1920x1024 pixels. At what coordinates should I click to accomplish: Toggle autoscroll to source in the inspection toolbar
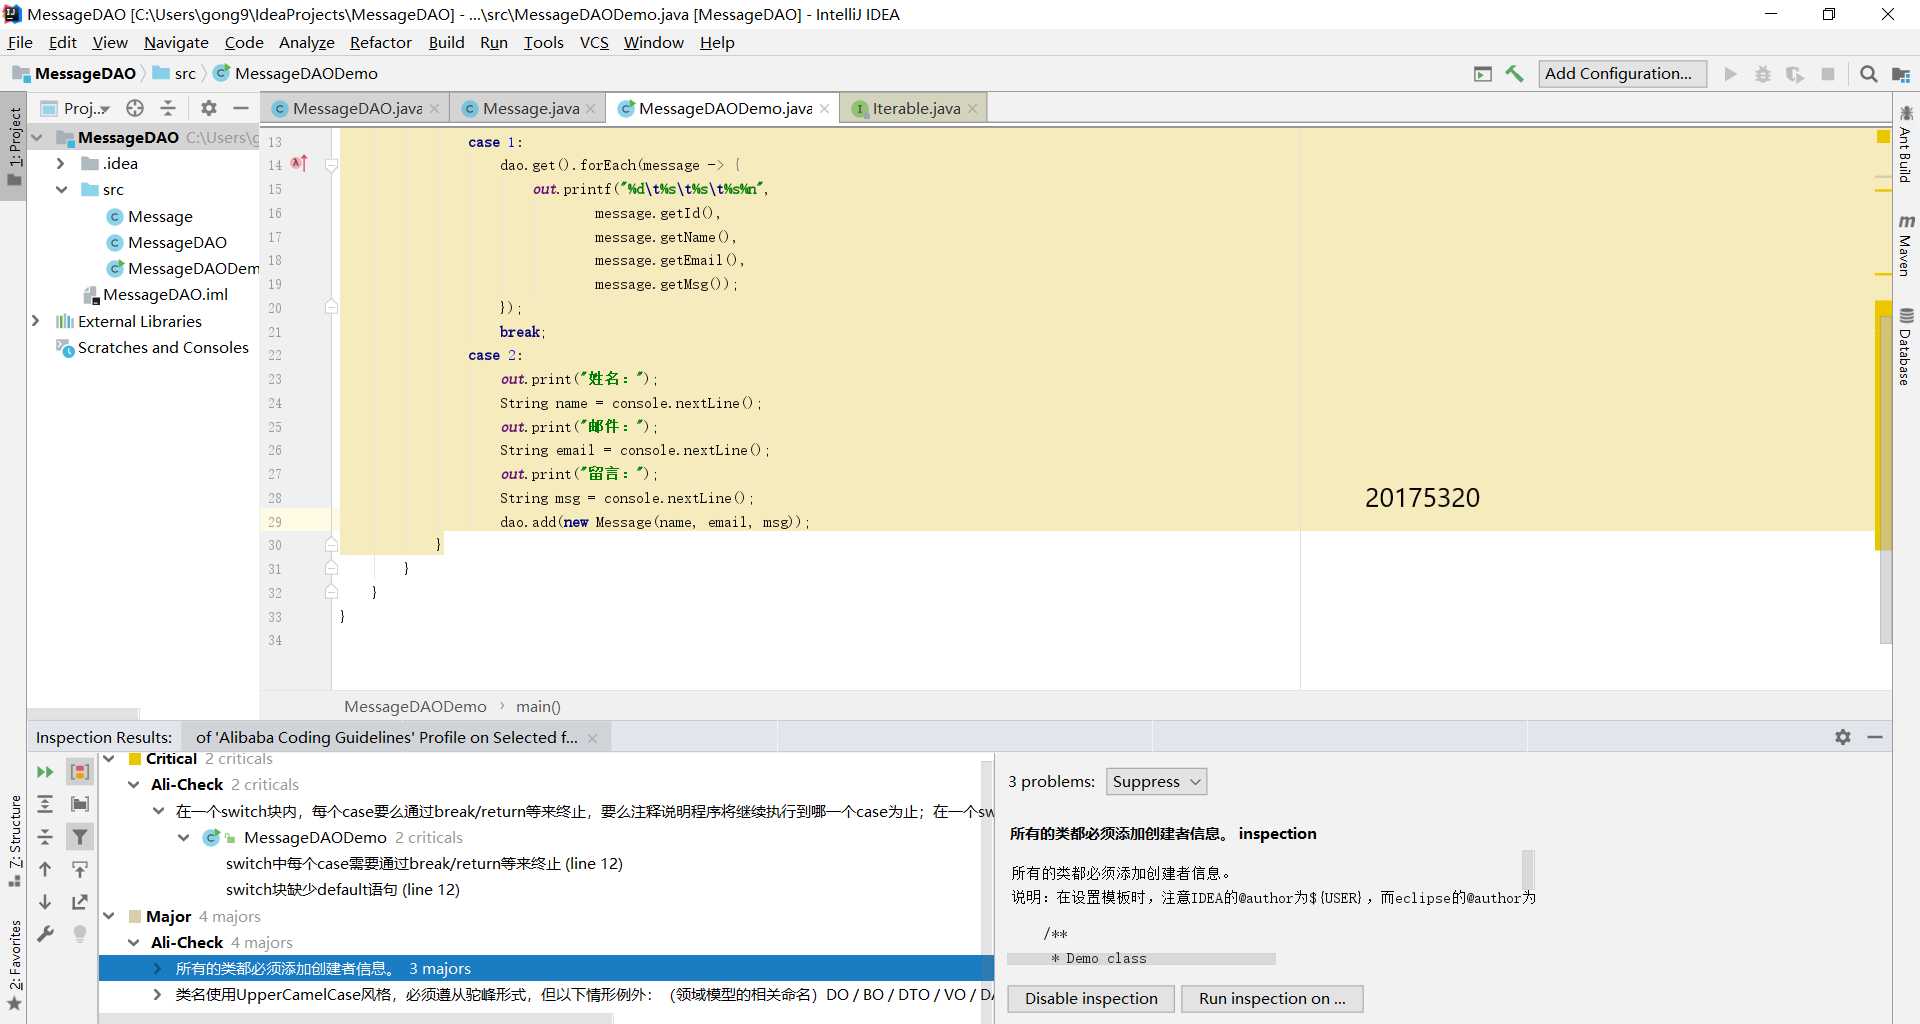coord(80,870)
